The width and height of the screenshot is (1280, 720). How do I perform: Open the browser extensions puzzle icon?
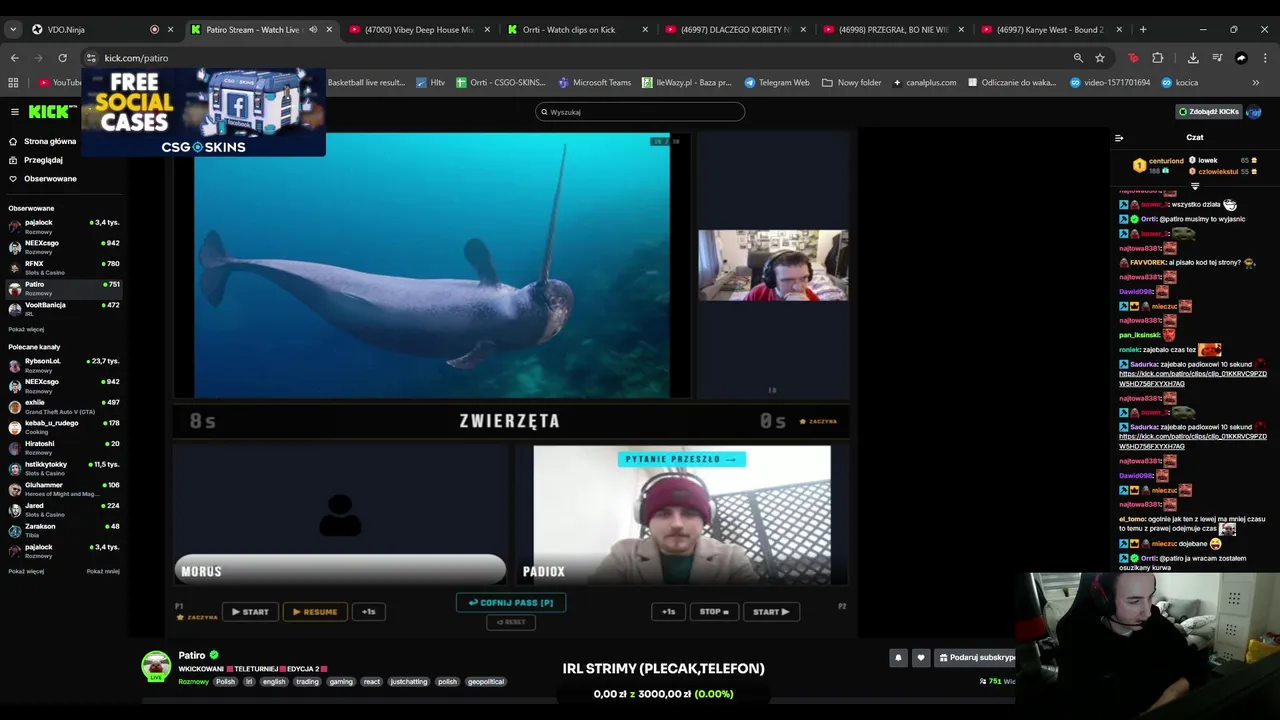pos(1158,58)
